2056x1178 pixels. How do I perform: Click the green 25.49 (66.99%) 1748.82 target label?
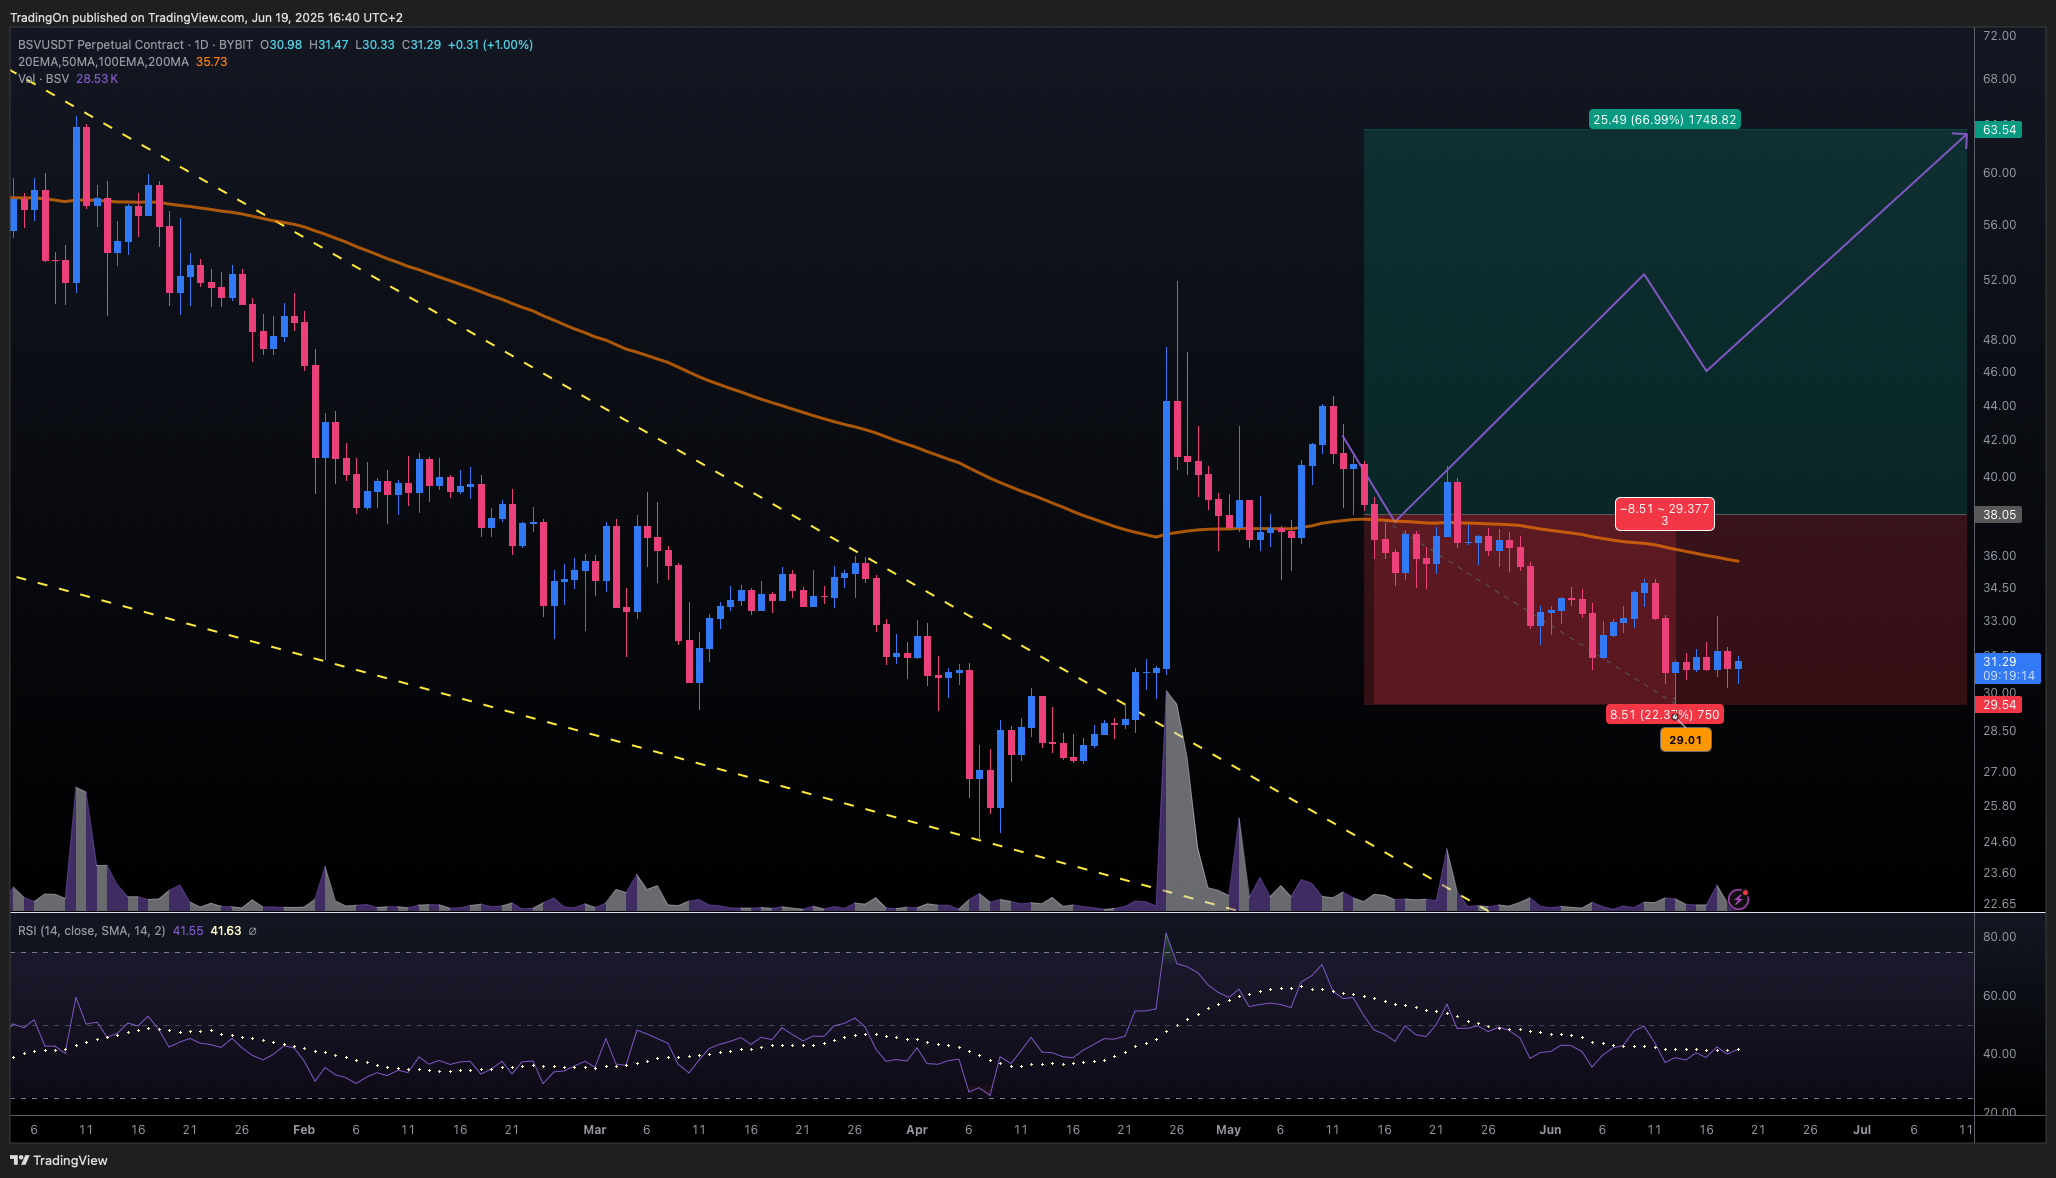click(x=1665, y=120)
